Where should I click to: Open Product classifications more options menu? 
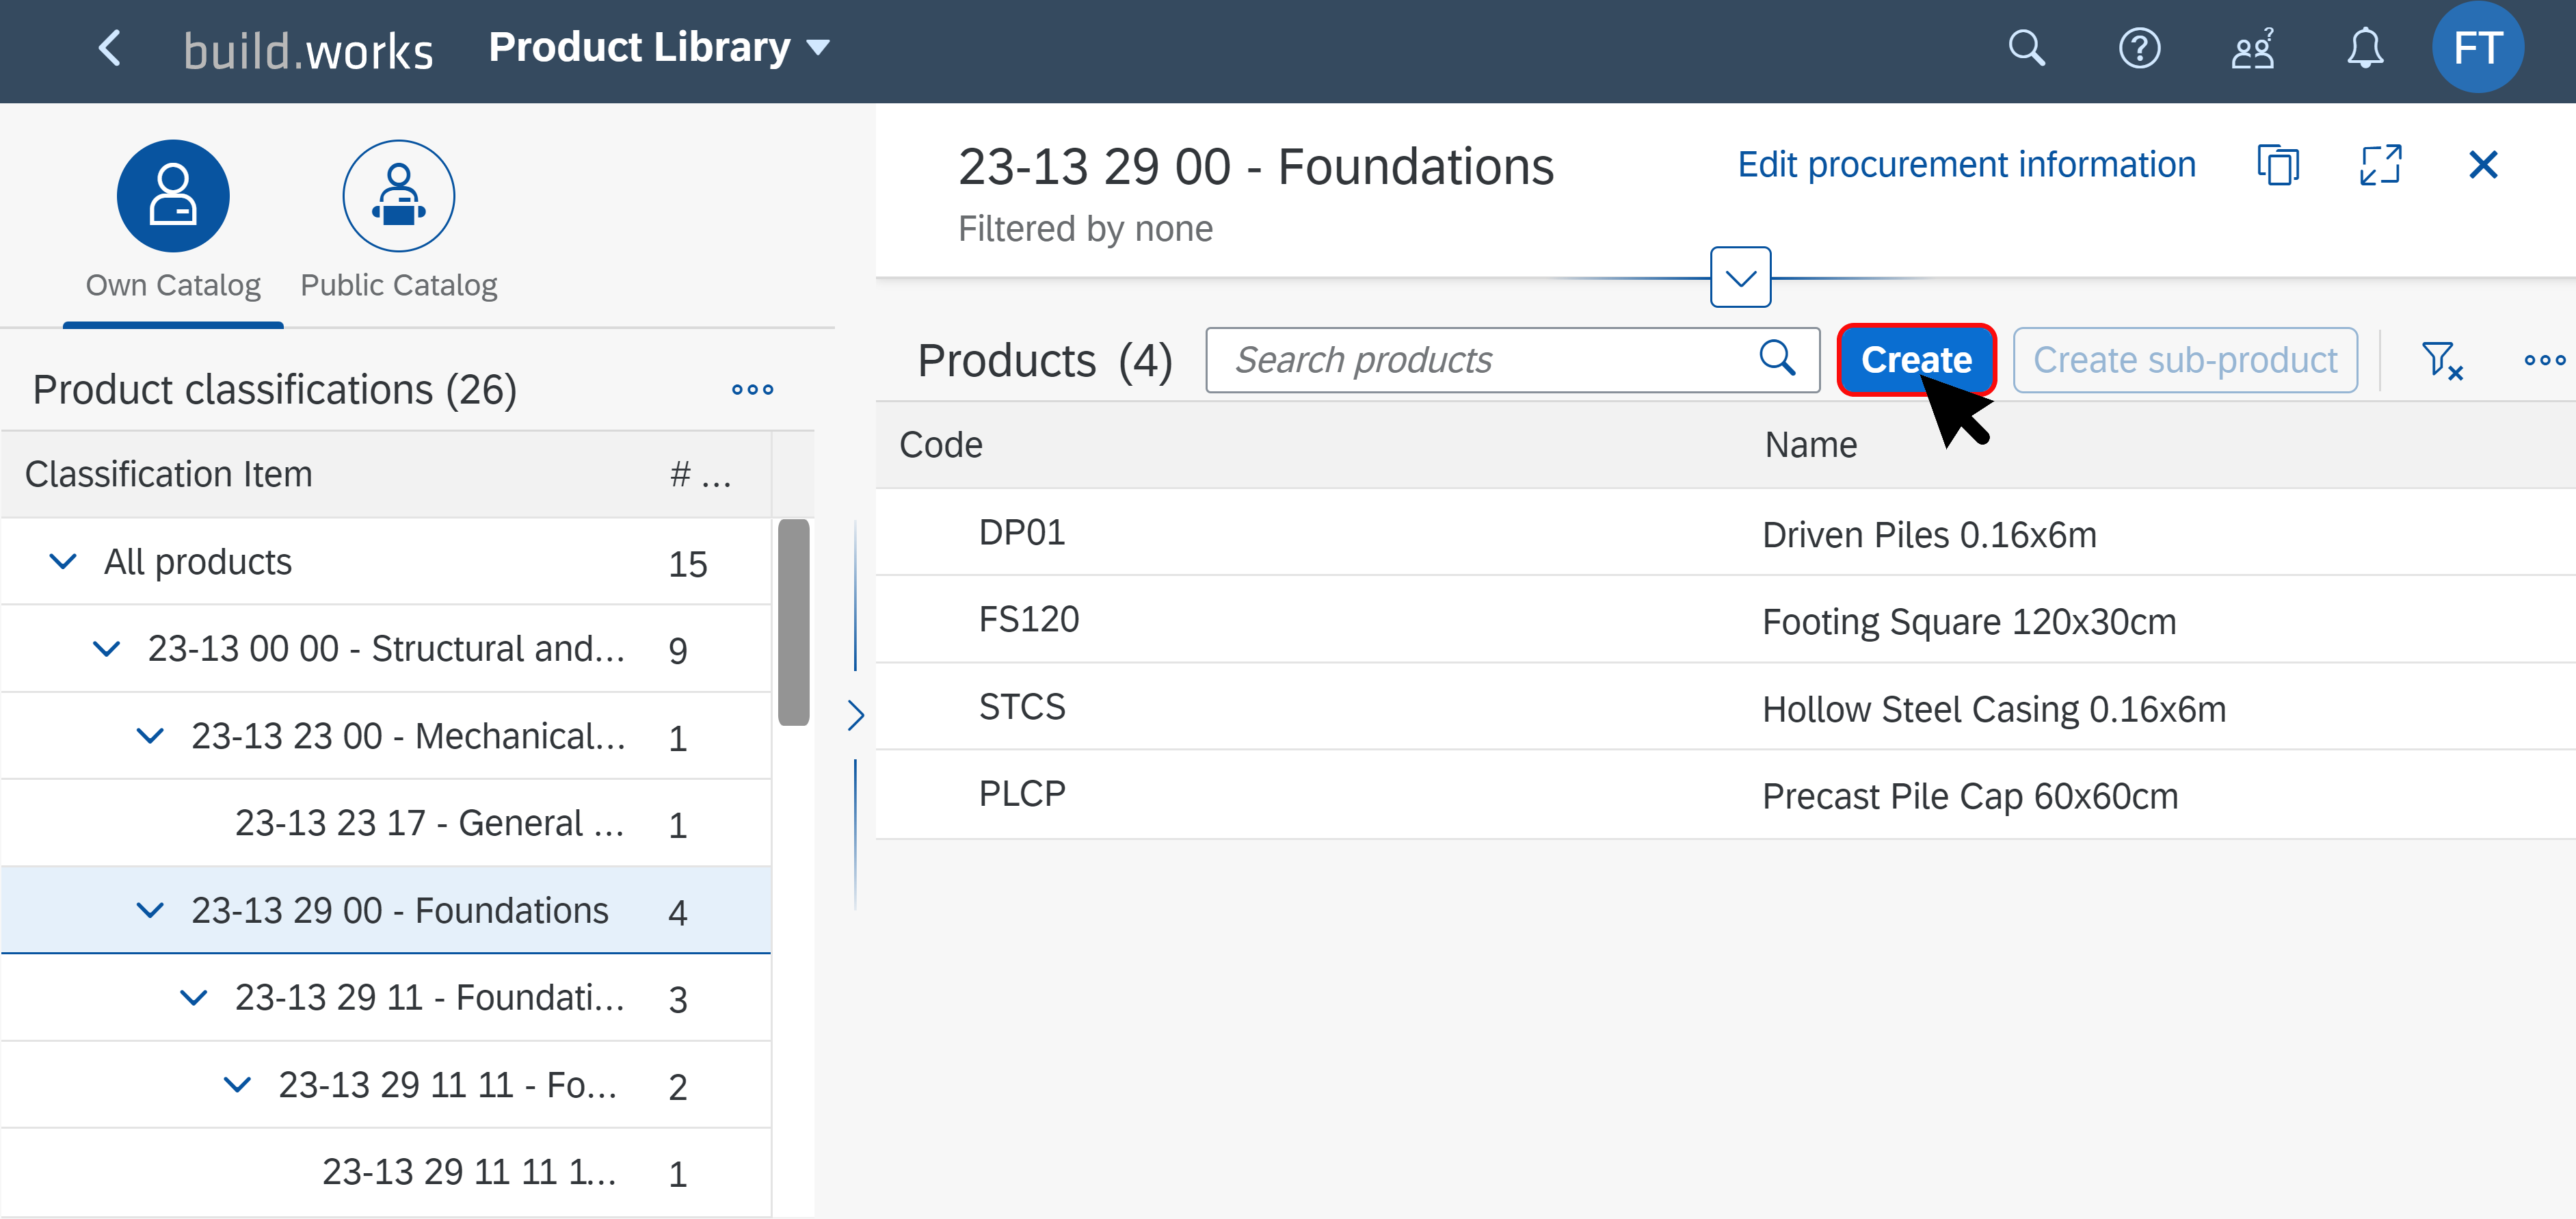[752, 390]
